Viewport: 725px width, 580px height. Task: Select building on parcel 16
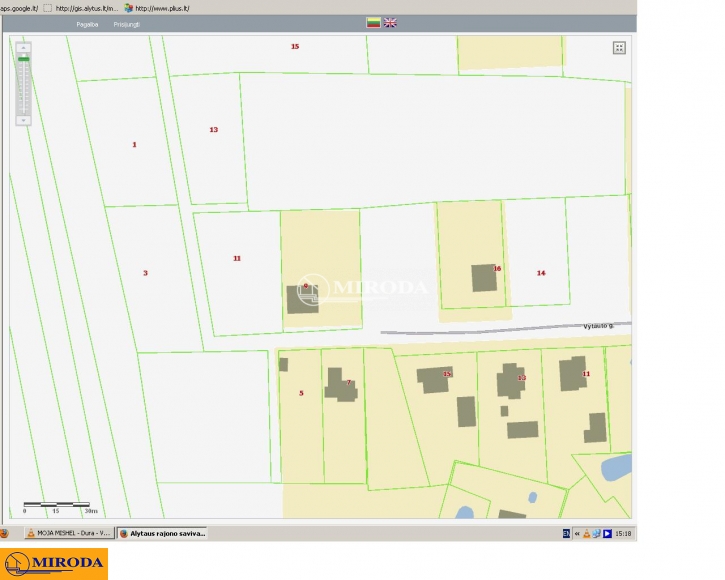tap(484, 277)
